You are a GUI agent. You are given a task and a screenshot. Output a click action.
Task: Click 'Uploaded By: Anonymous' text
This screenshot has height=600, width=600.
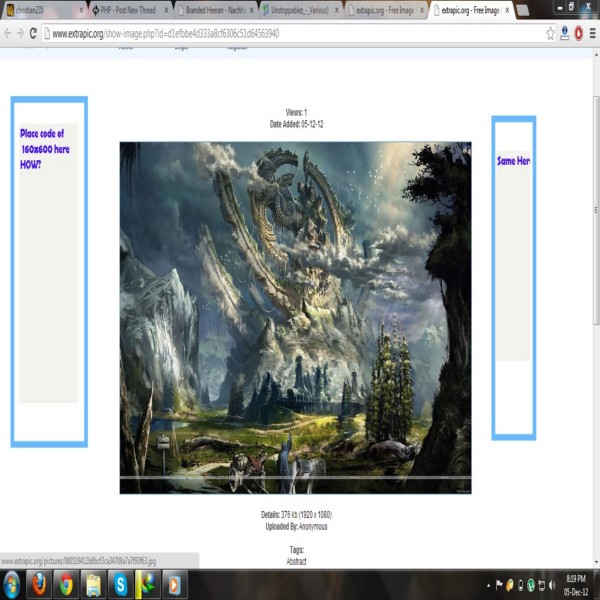tap(296, 527)
